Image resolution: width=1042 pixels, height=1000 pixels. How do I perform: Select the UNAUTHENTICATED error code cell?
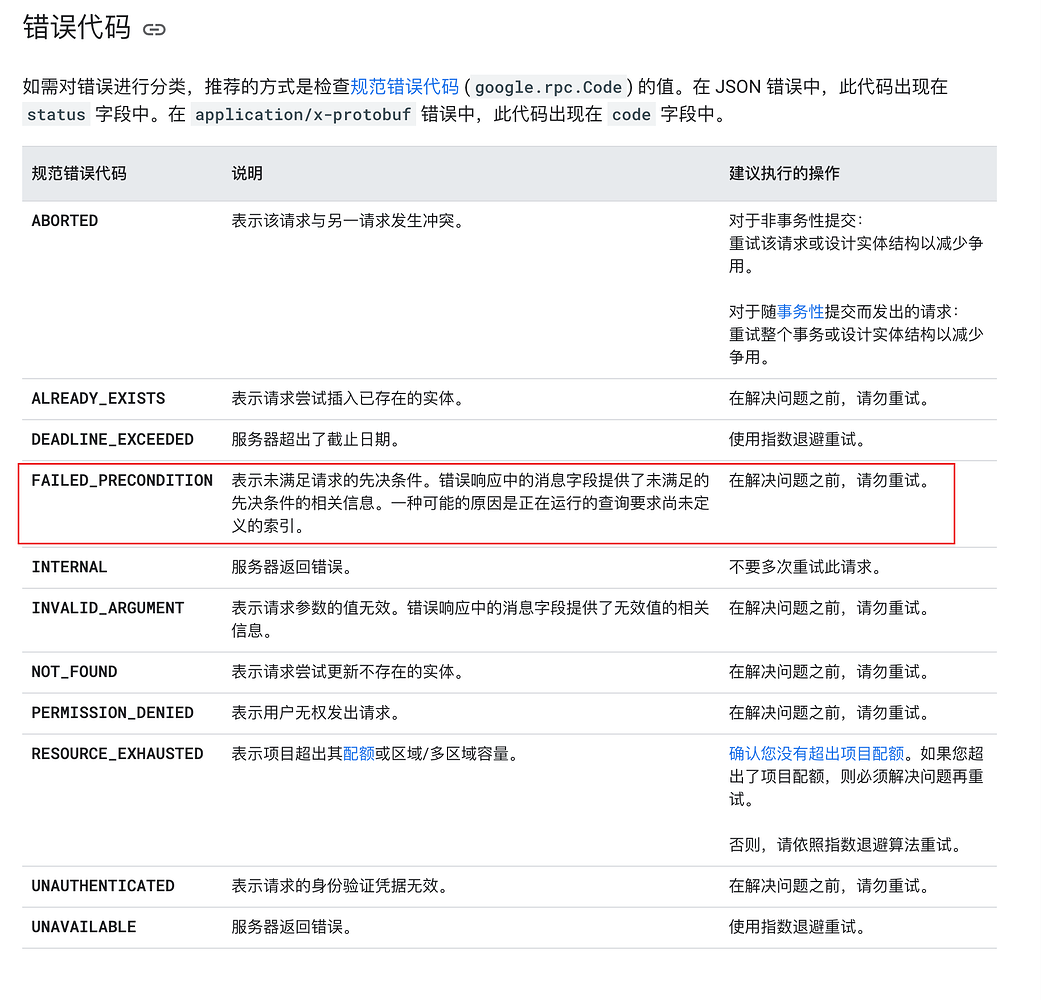[103, 886]
